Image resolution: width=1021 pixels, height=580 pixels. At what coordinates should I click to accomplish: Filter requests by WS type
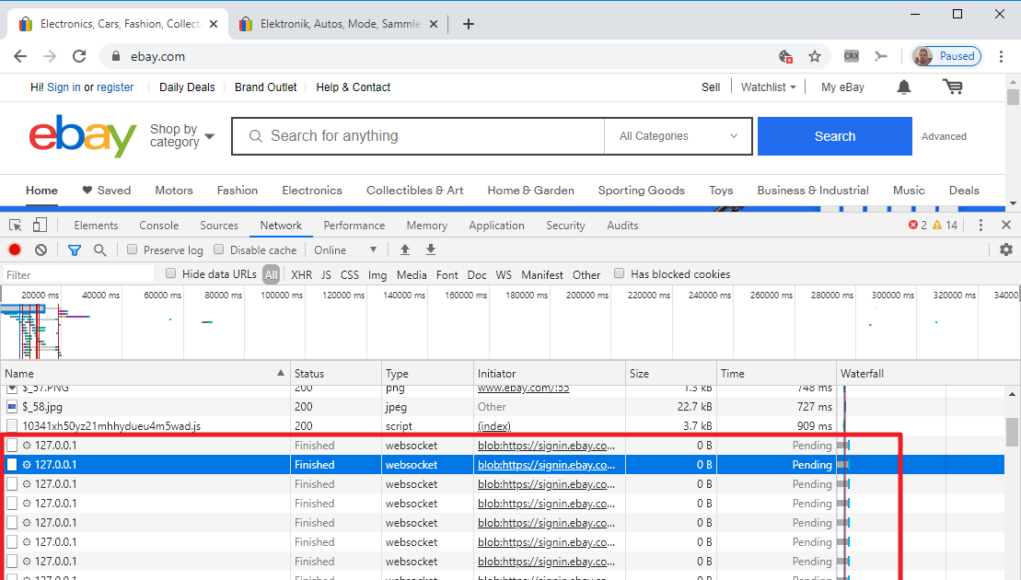pyautogui.click(x=503, y=275)
